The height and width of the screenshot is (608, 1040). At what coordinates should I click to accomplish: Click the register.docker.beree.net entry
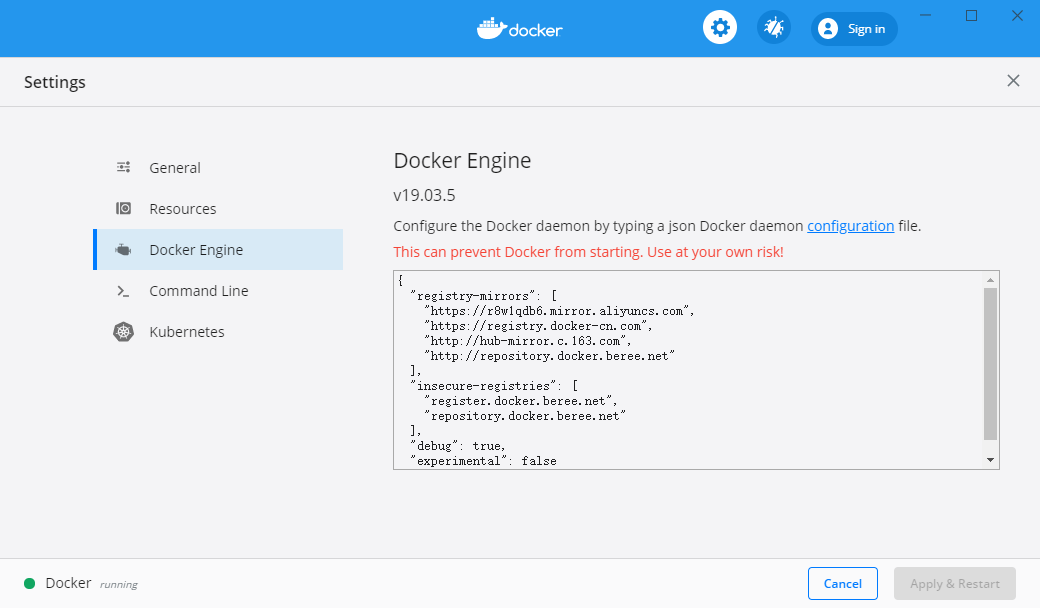tap(521, 401)
